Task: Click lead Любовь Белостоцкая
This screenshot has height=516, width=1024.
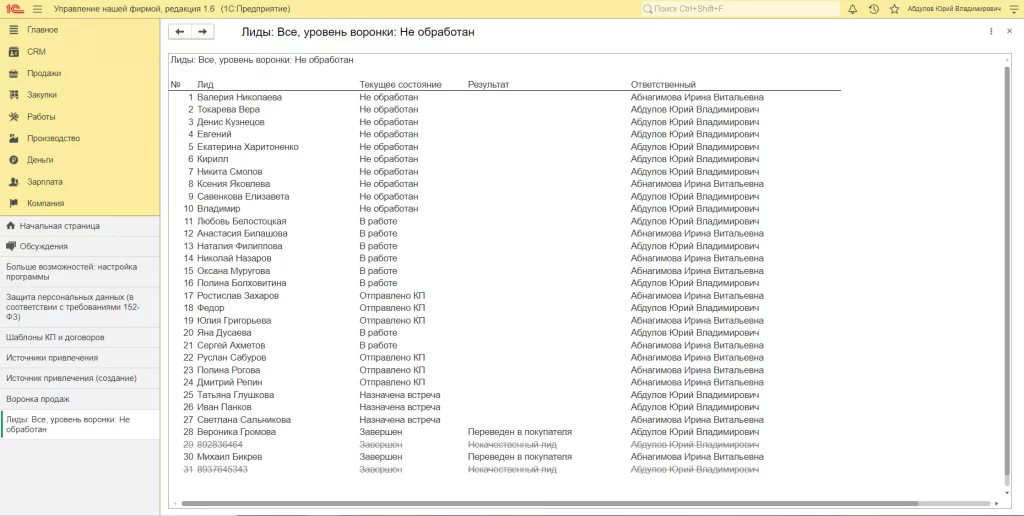Action: pos(242,221)
